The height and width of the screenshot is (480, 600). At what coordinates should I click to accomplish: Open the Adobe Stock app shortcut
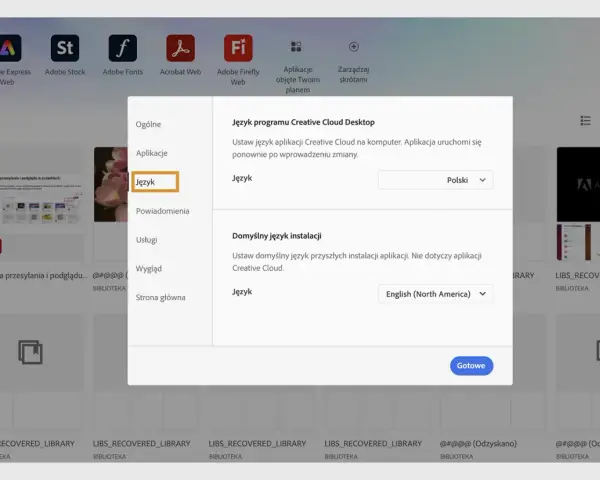65,48
